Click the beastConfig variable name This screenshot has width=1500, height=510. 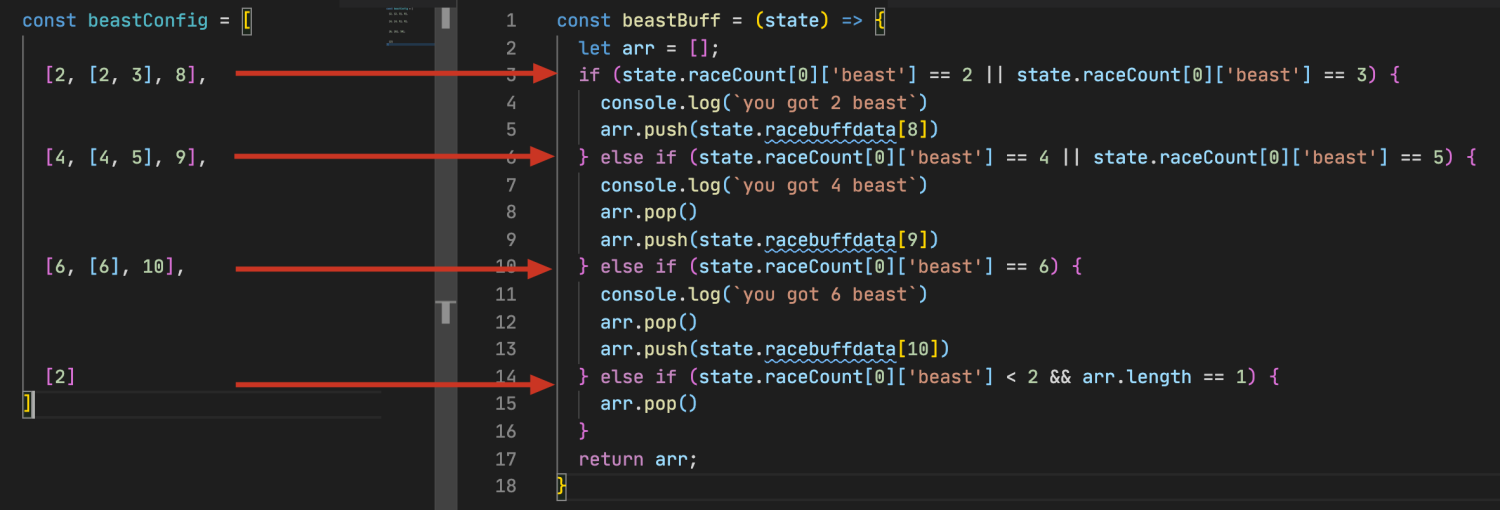coord(146,21)
